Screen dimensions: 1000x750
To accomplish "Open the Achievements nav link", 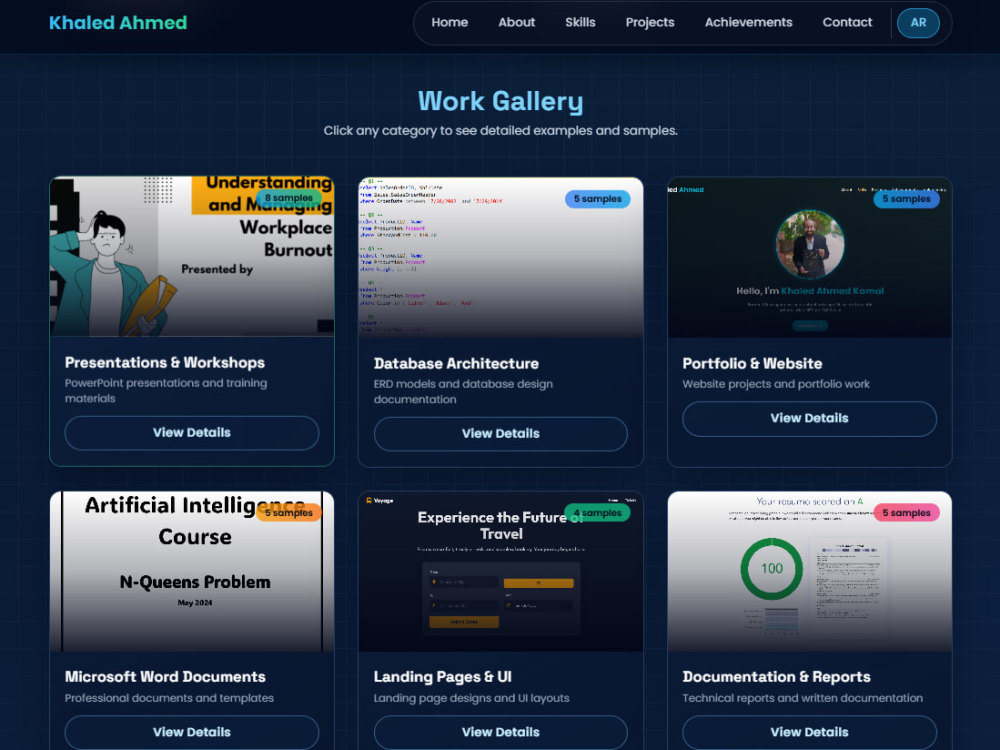I will (x=748, y=22).
